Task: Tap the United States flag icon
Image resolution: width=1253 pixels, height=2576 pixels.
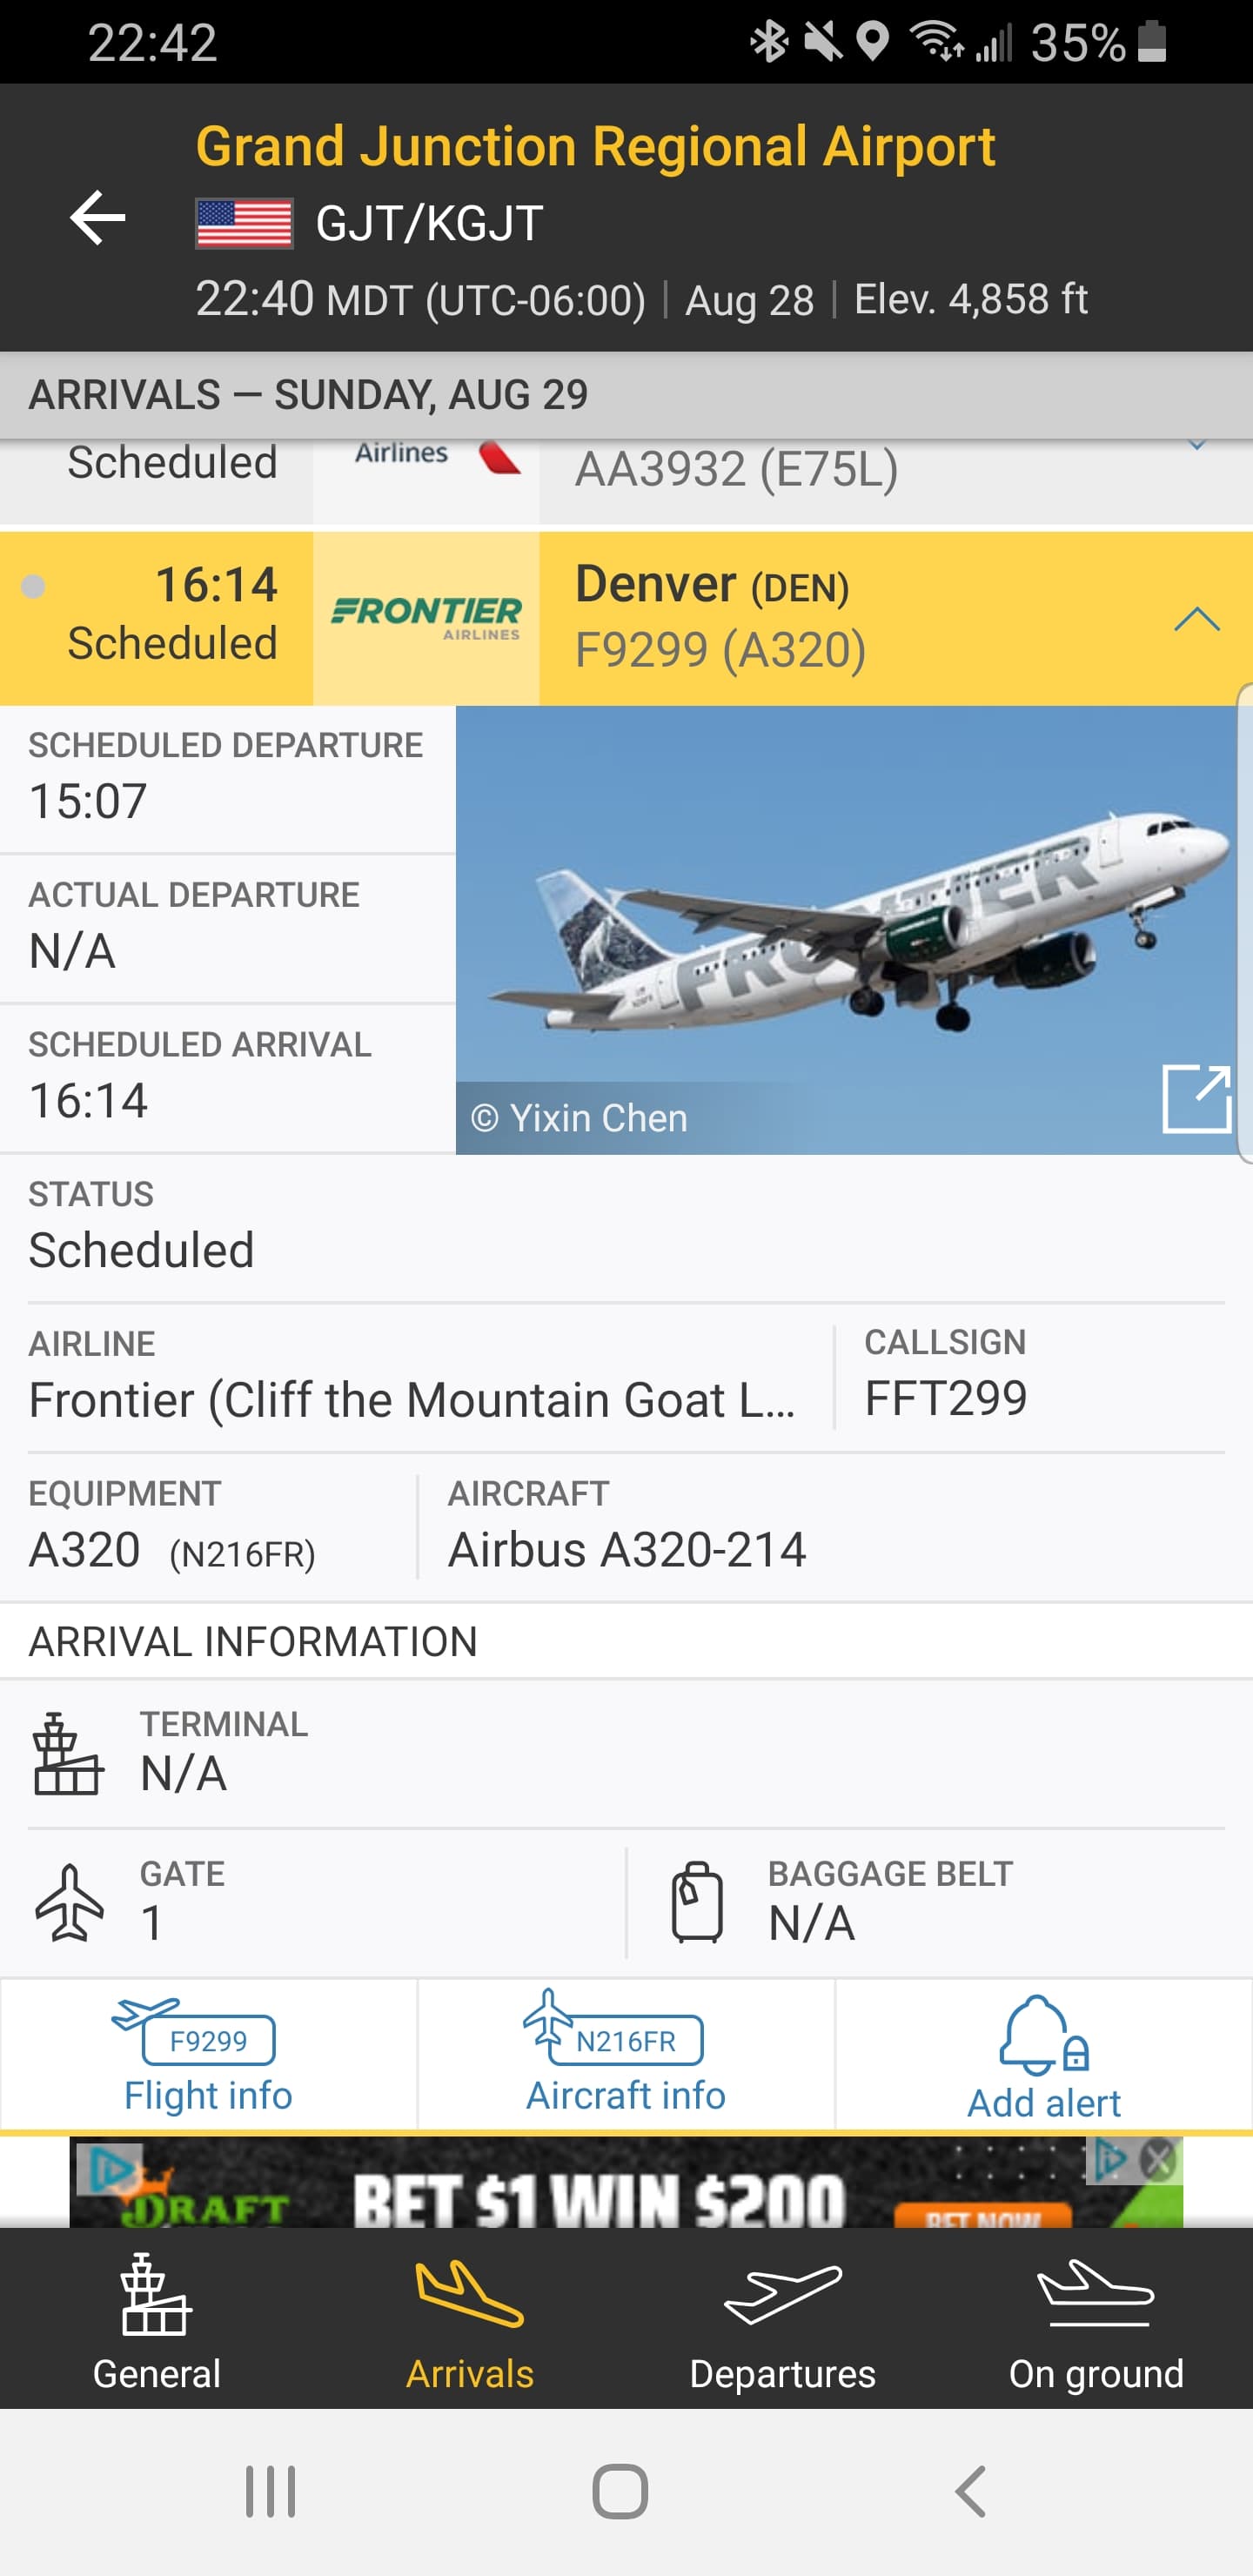Action: (244, 223)
